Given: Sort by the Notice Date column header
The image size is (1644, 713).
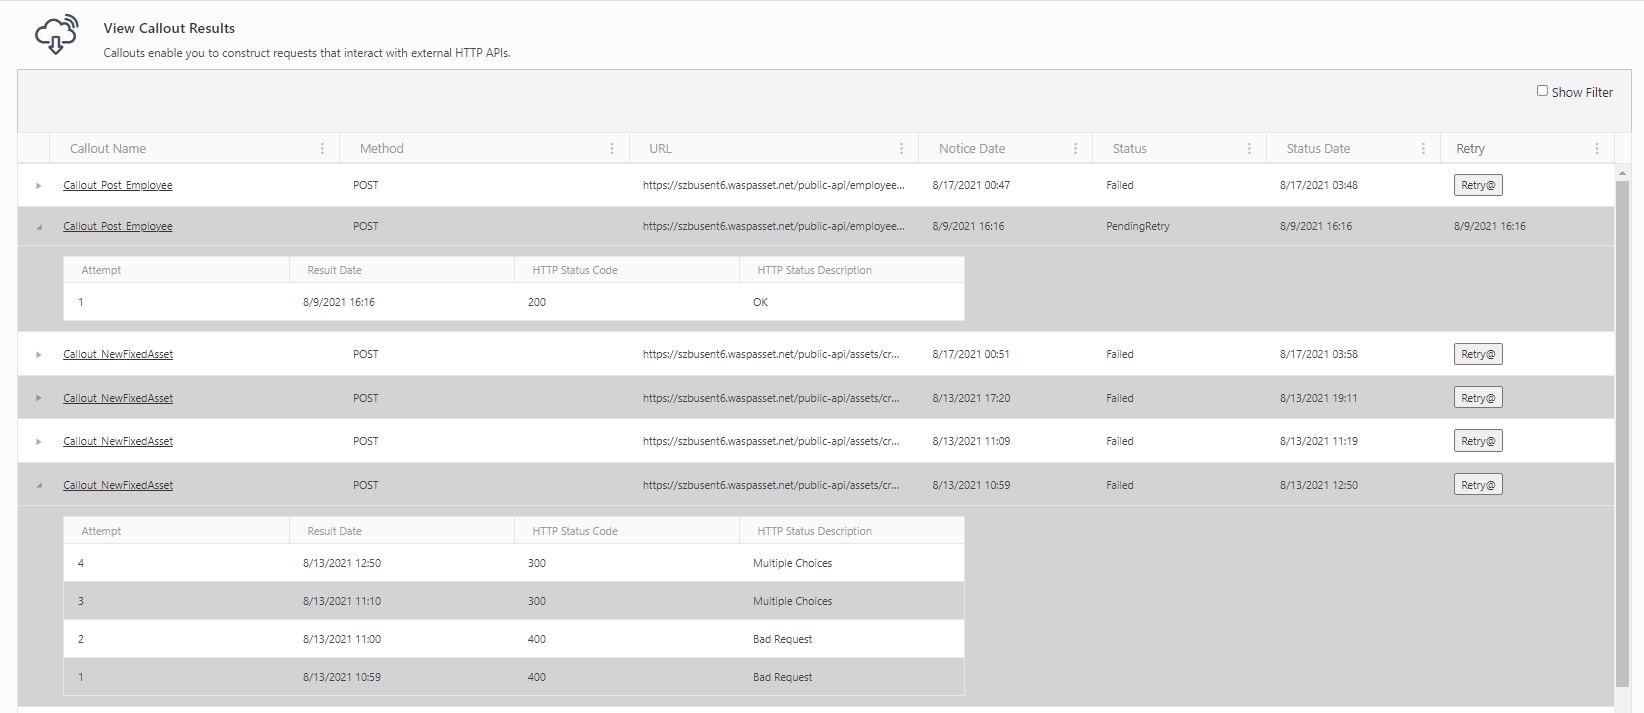Looking at the screenshot, I should click(x=972, y=148).
